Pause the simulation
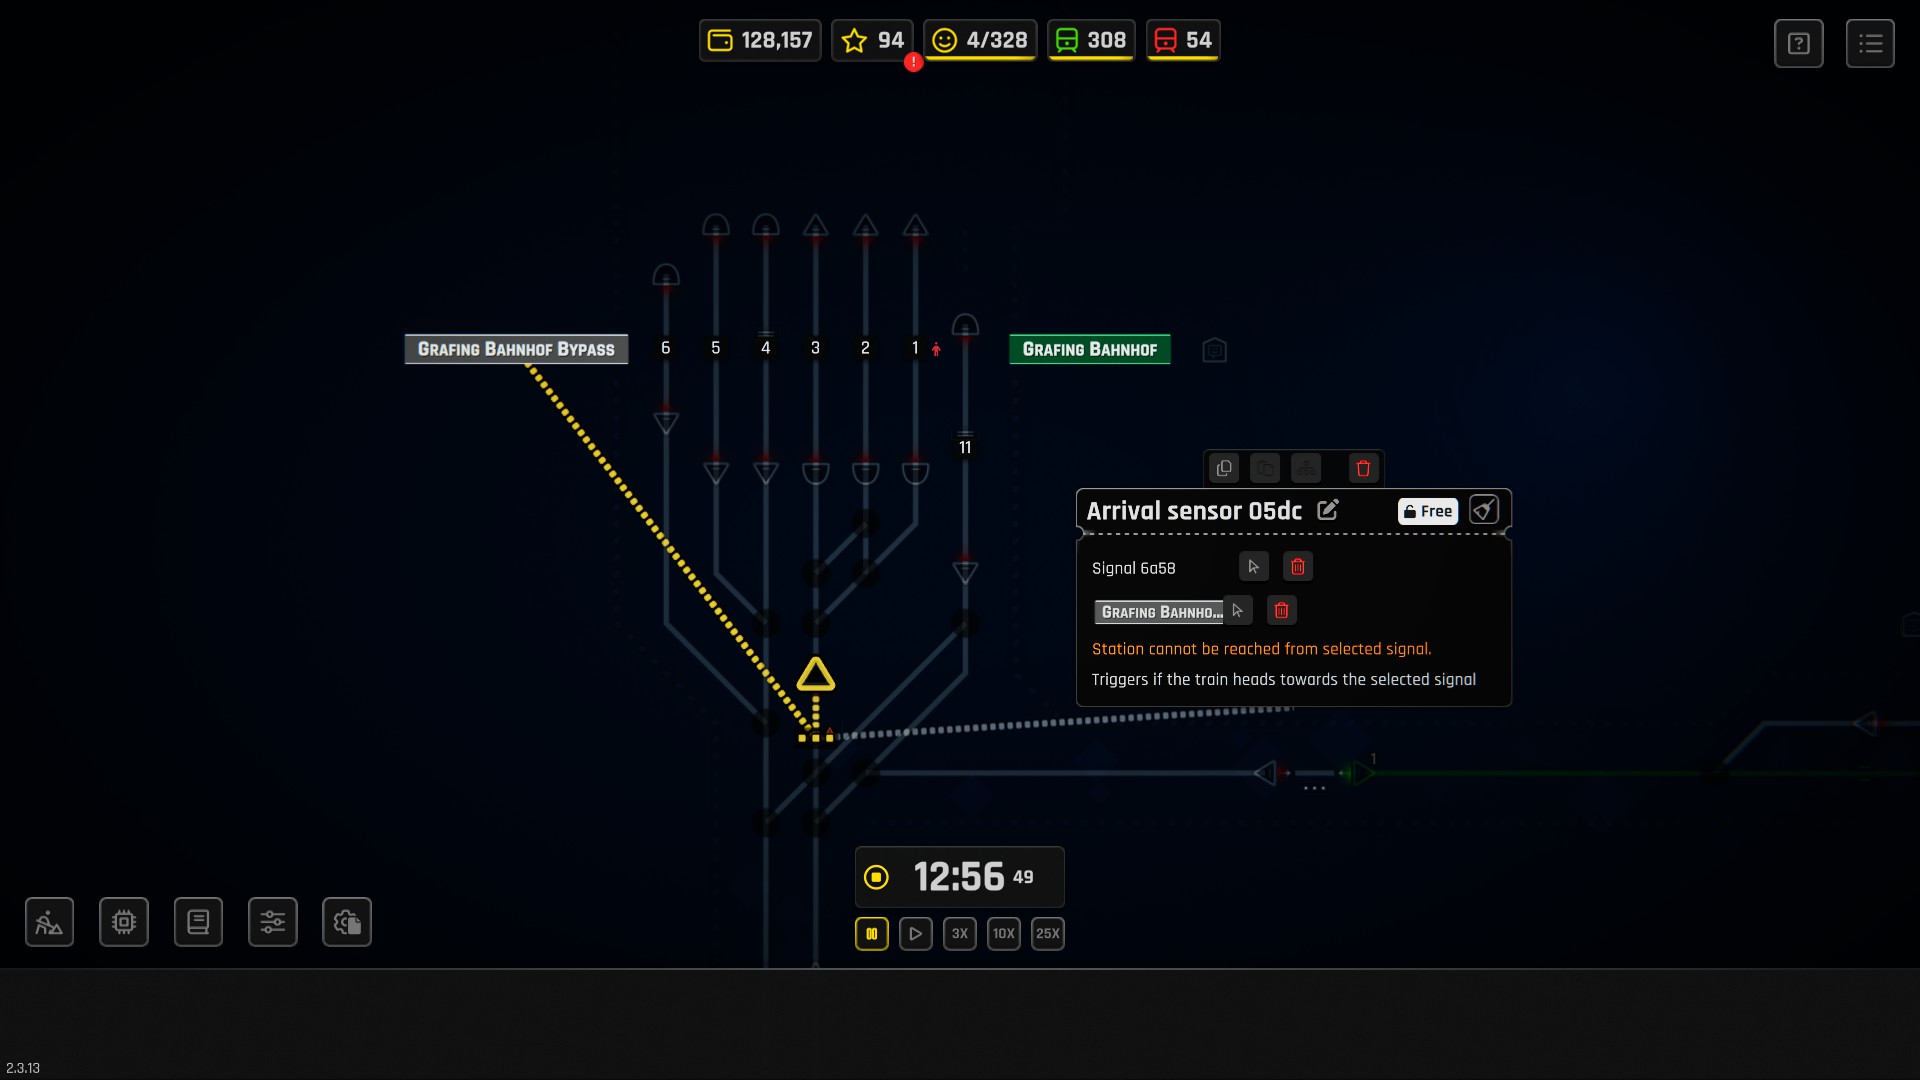 point(871,934)
